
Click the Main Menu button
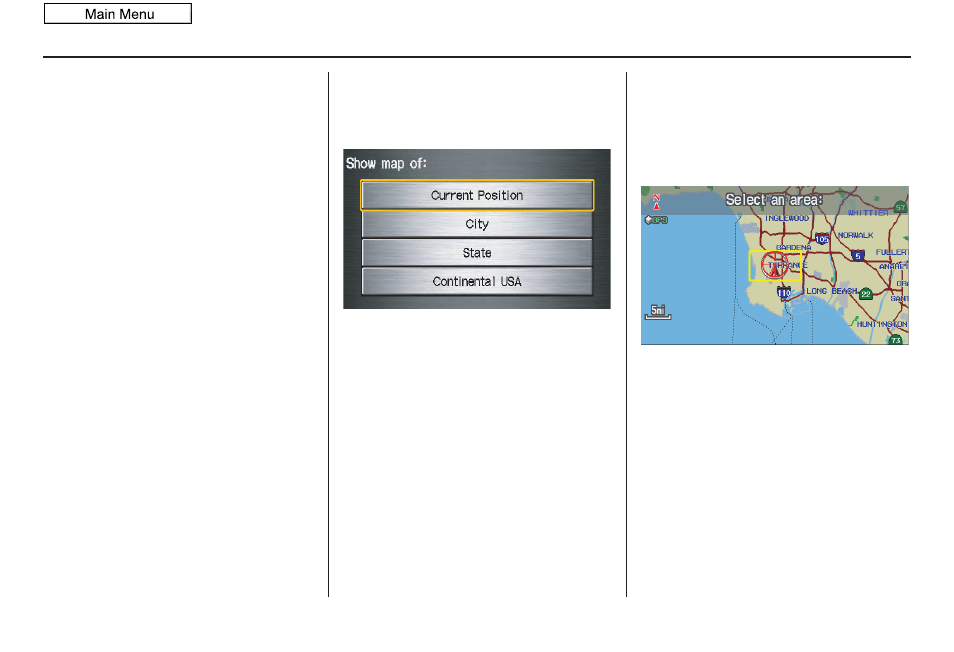click(x=117, y=13)
